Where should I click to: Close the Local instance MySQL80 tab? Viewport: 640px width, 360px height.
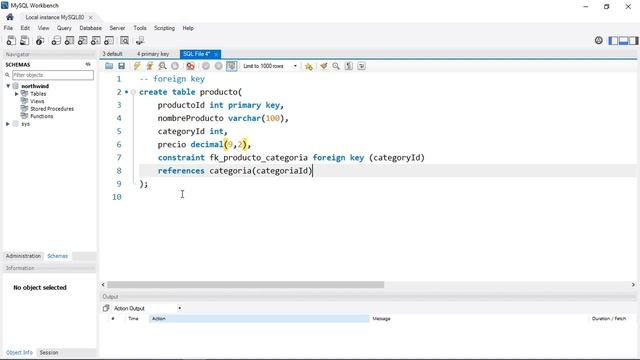[x=91, y=18]
